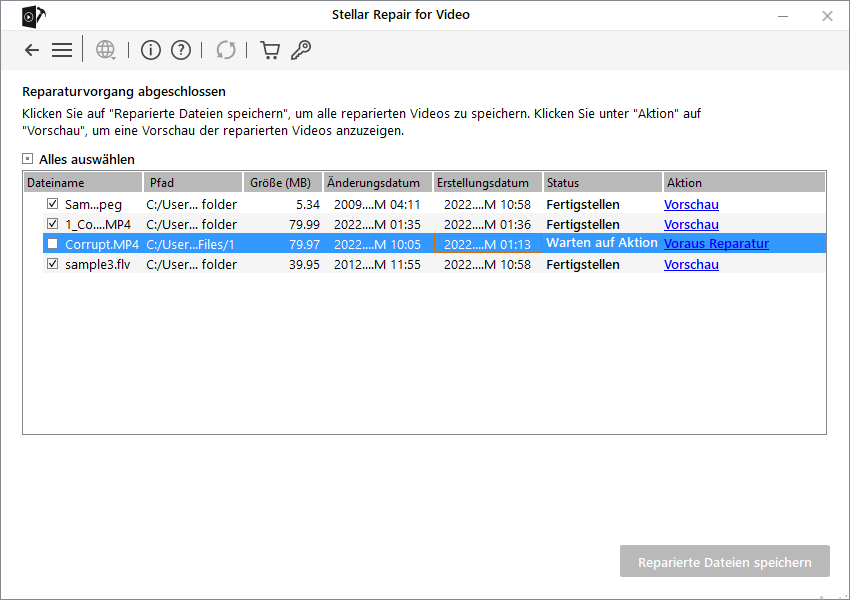The height and width of the screenshot is (600, 850).
Task: Click Voraus Reparatur link for Corrupt.MP4
Action: (x=716, y=244)
